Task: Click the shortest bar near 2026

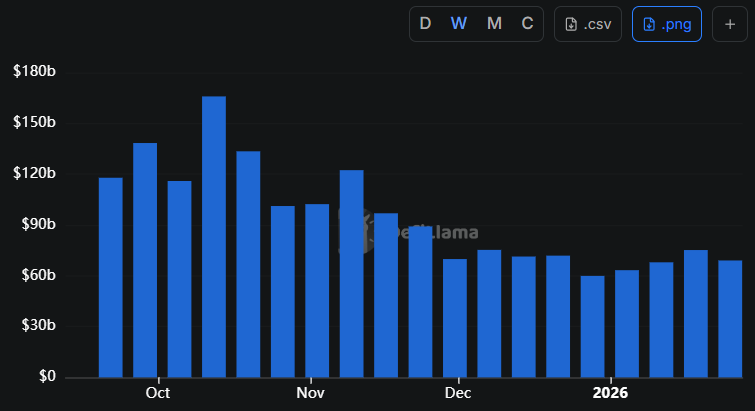Action: (x=593, y=326)
